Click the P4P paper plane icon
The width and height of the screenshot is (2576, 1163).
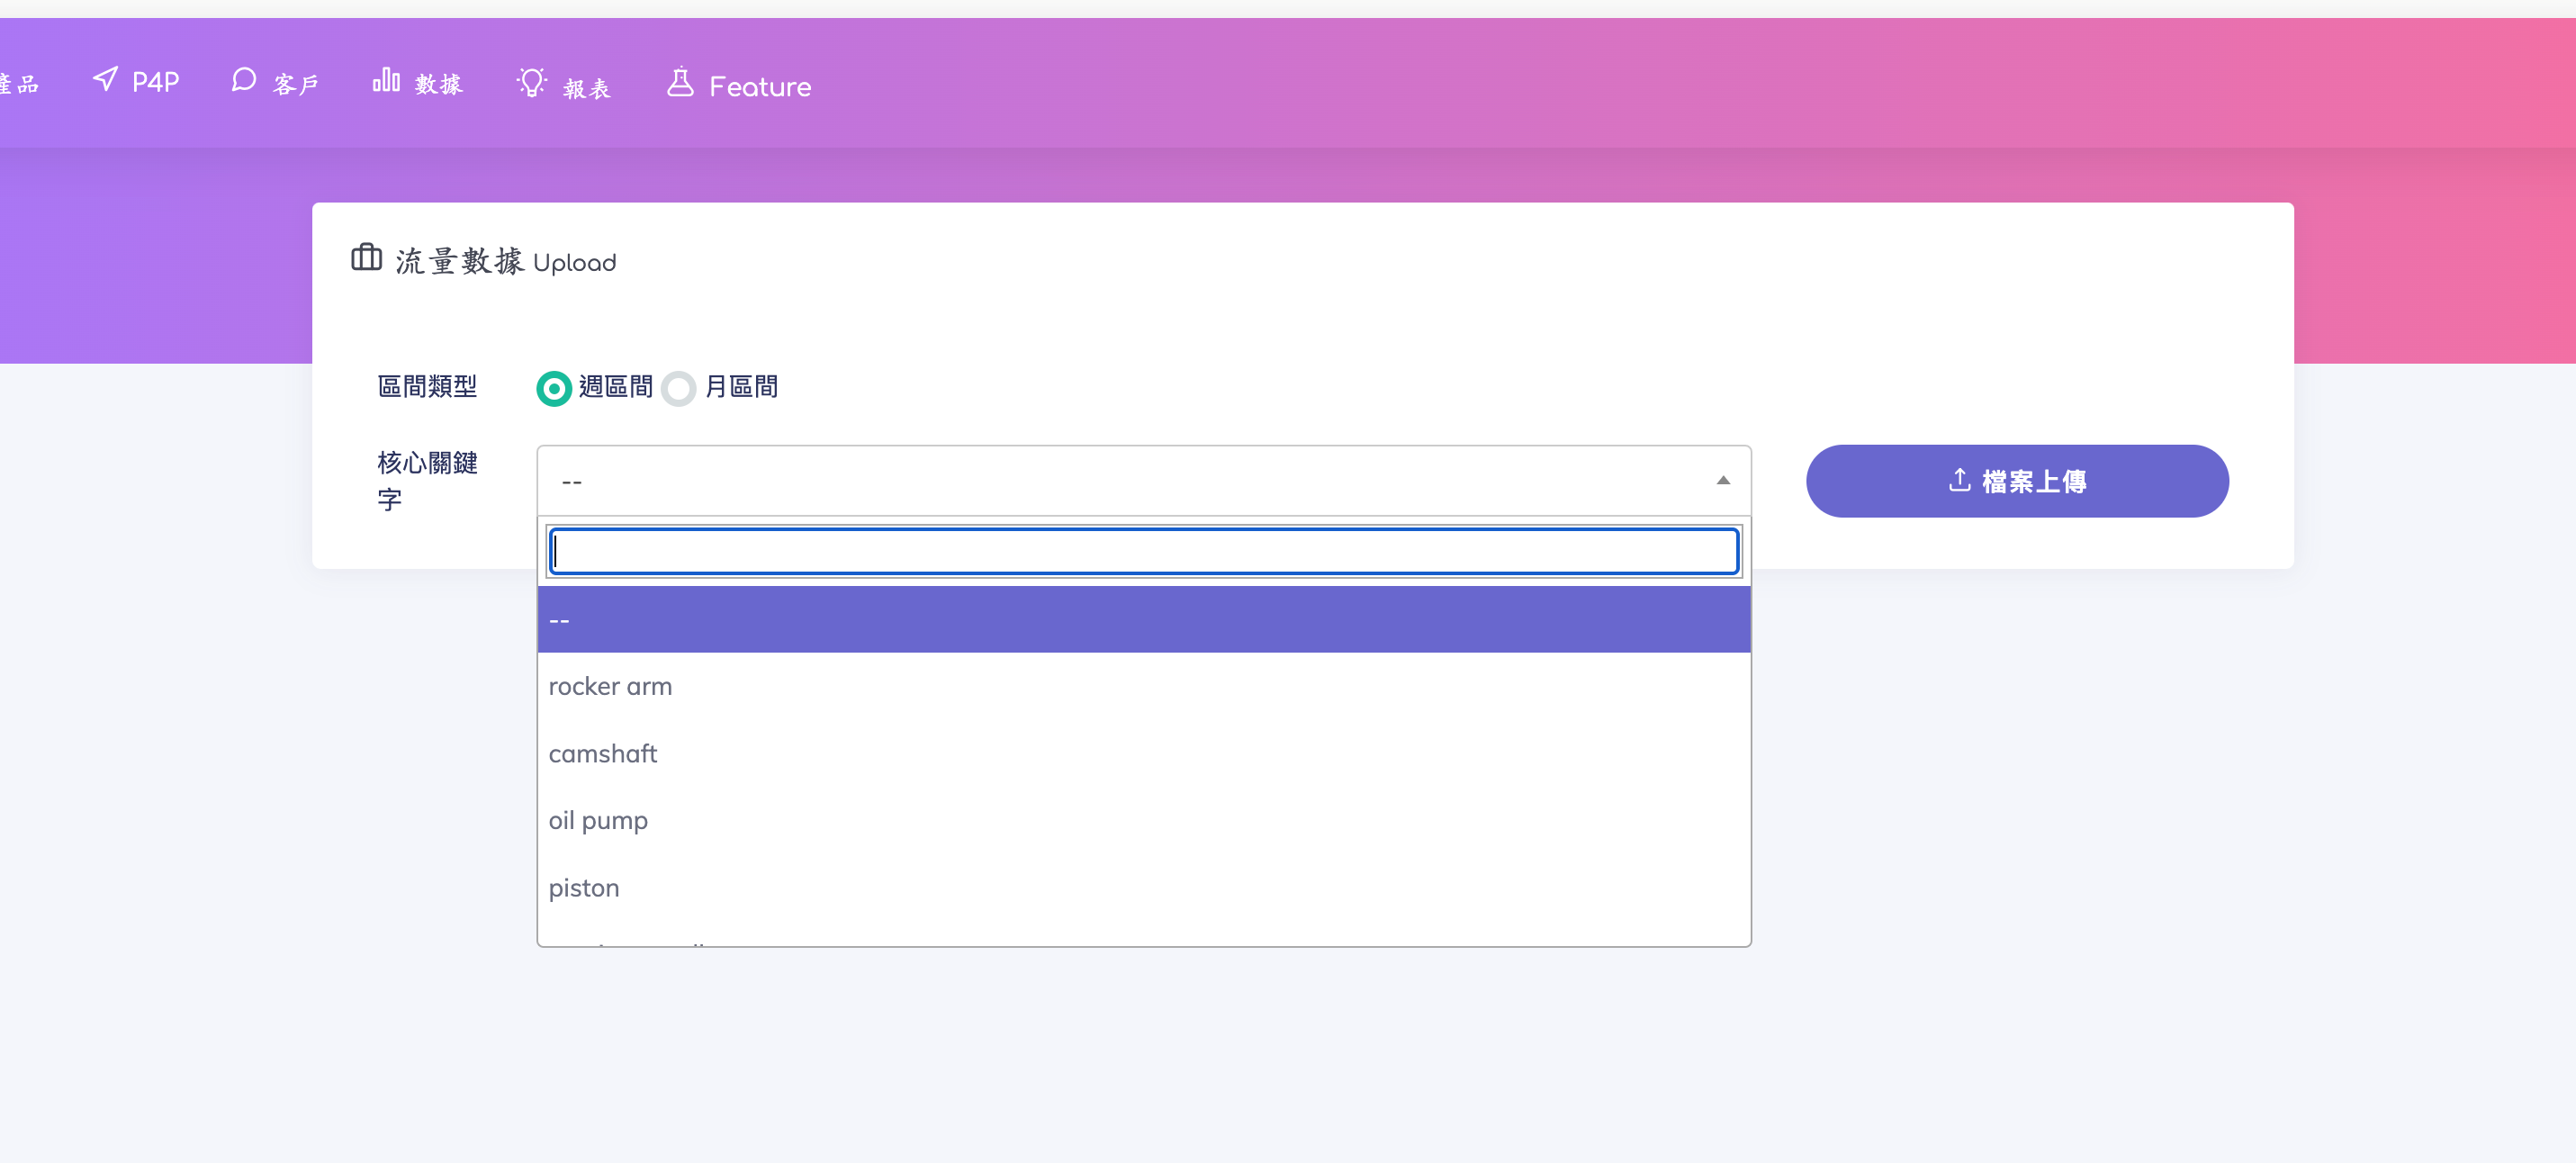point(105,79)
